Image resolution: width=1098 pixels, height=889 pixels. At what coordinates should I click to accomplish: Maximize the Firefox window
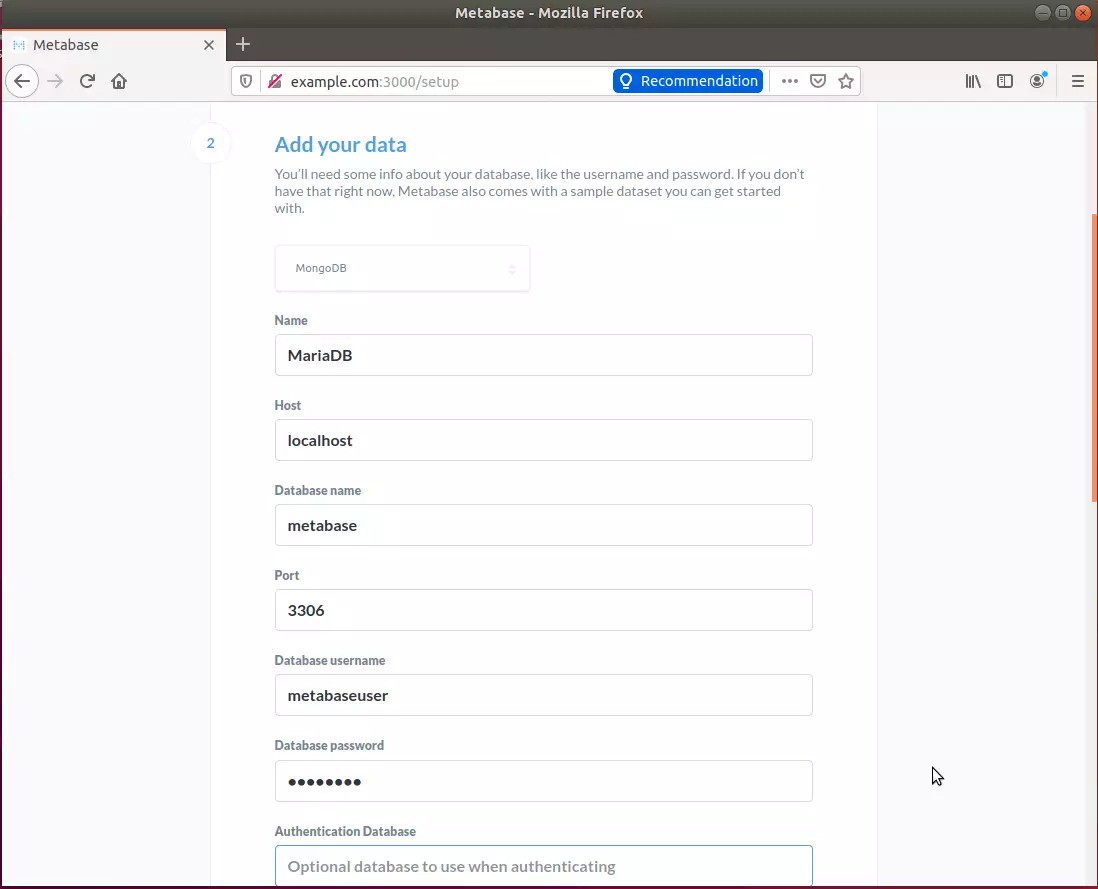[x=1062, y=13]
